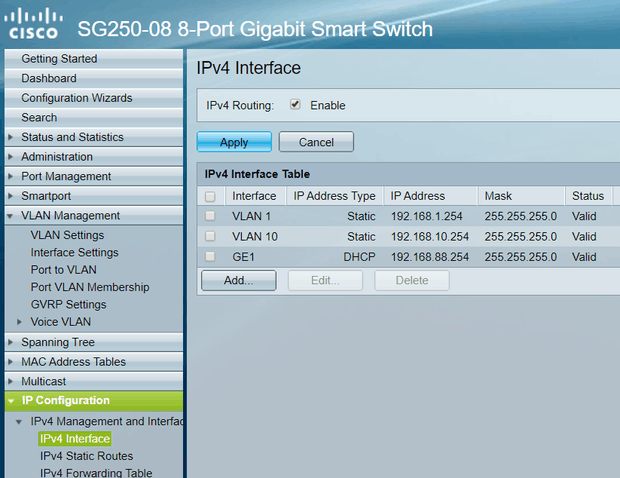Open IPv4 Management and Interfaces submenu

coord(107,421)
